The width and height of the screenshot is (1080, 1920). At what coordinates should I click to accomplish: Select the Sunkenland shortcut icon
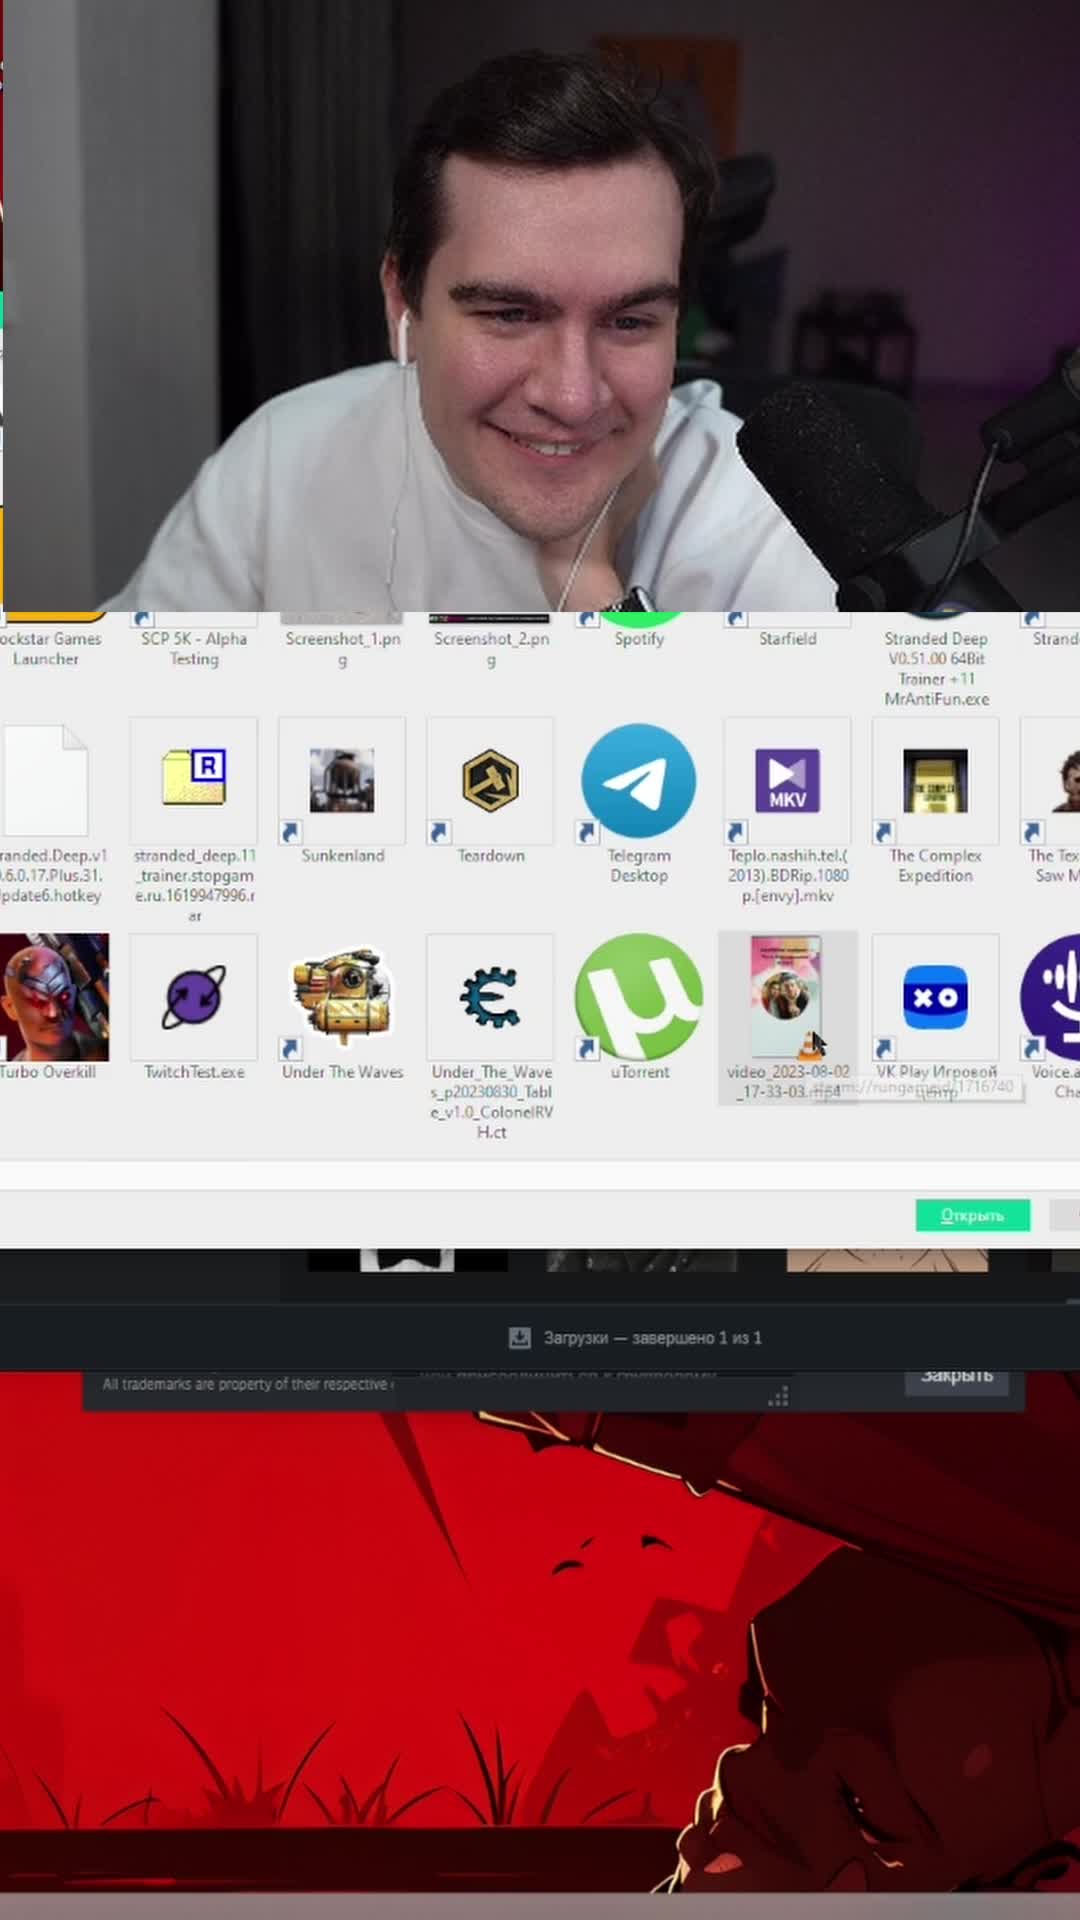coord(342,780)
